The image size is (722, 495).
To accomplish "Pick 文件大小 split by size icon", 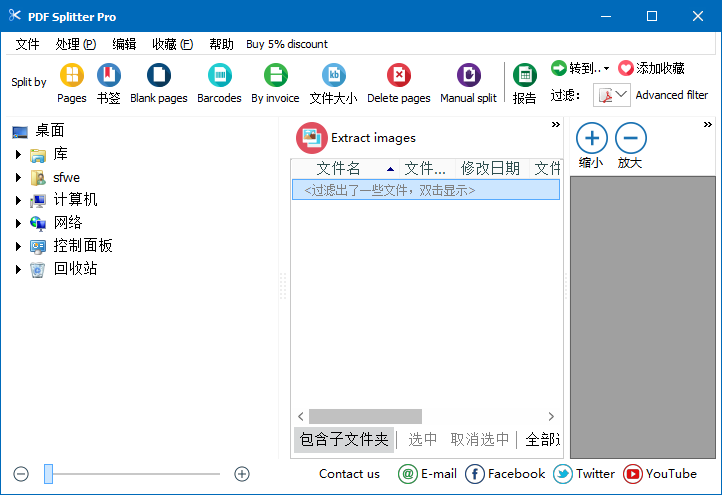I will (x=334, y=75).
